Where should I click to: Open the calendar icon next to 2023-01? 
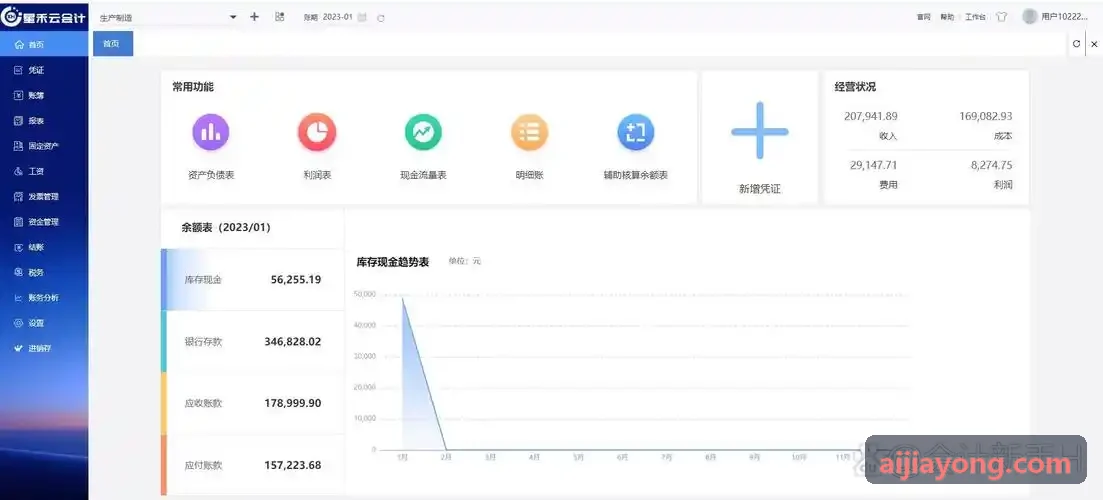(x=362, y=18)
